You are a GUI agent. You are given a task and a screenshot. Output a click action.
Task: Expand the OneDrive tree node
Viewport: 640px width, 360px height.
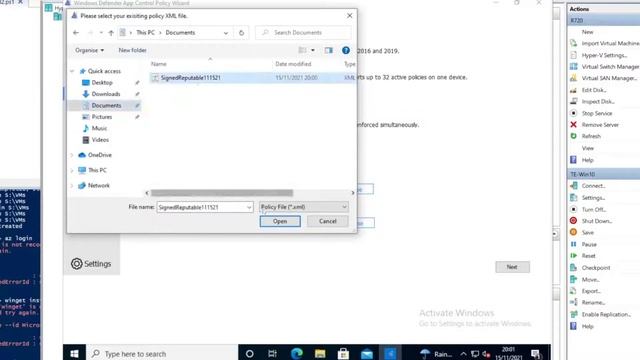click(72, 155)
